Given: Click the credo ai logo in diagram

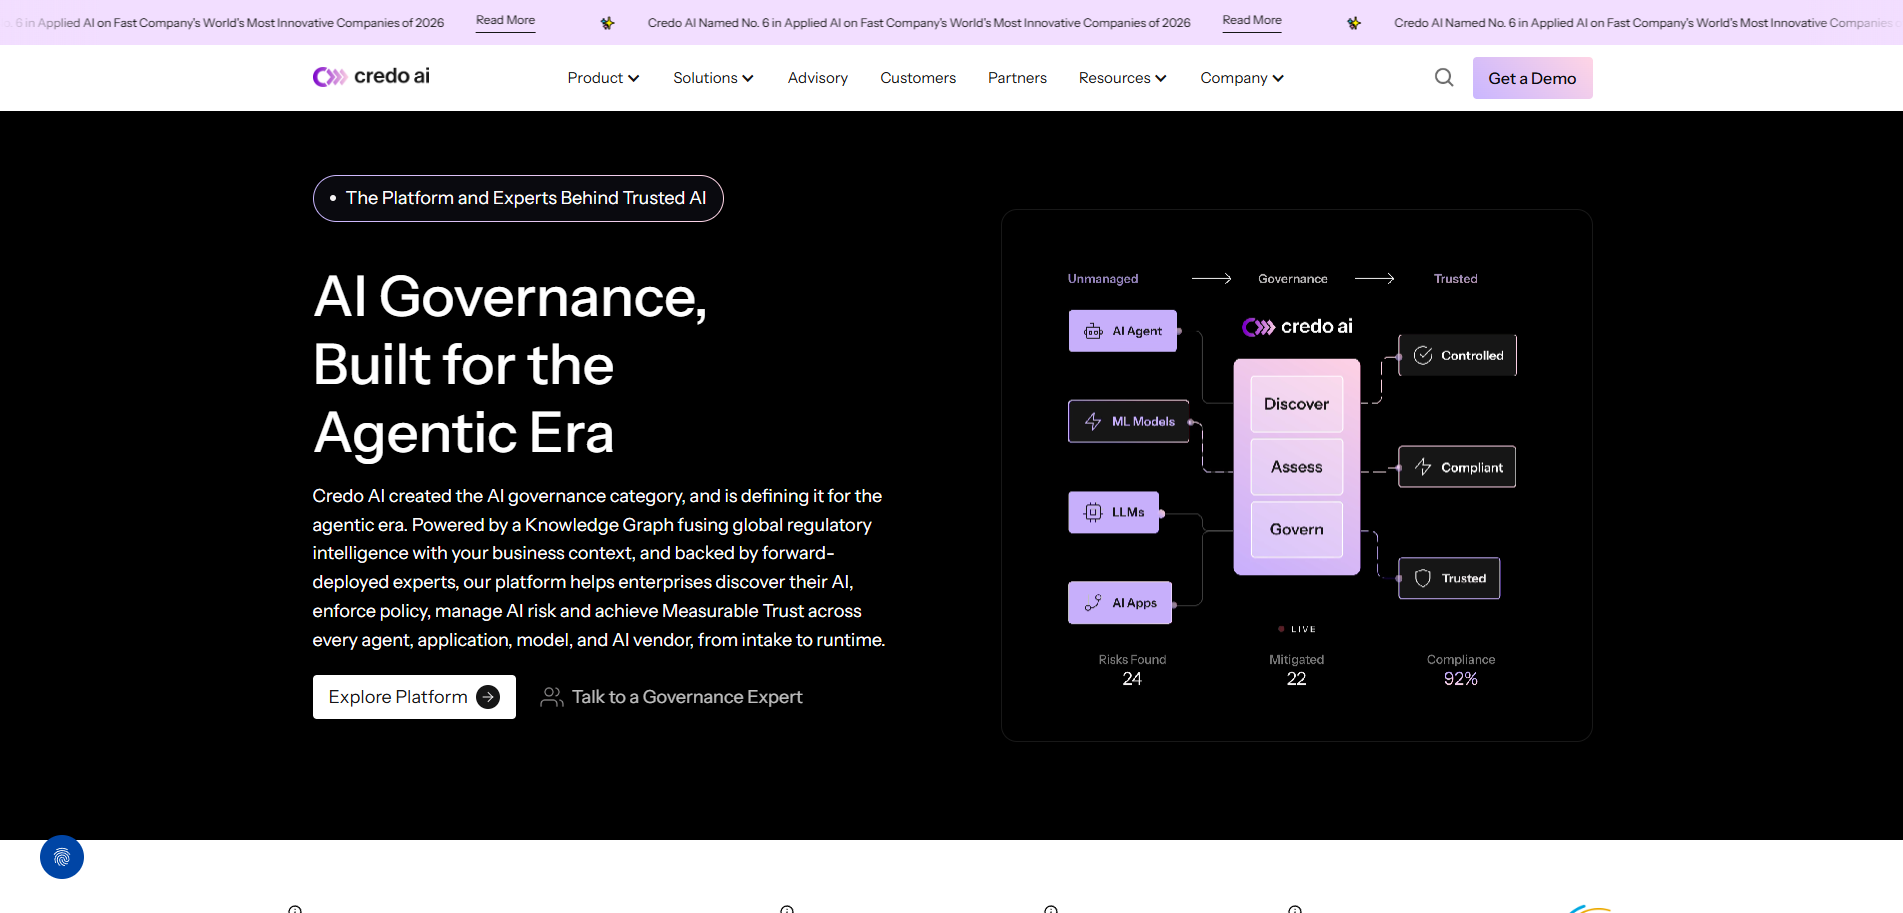Looking at the screenshot, I should [x=1297, y=327].
